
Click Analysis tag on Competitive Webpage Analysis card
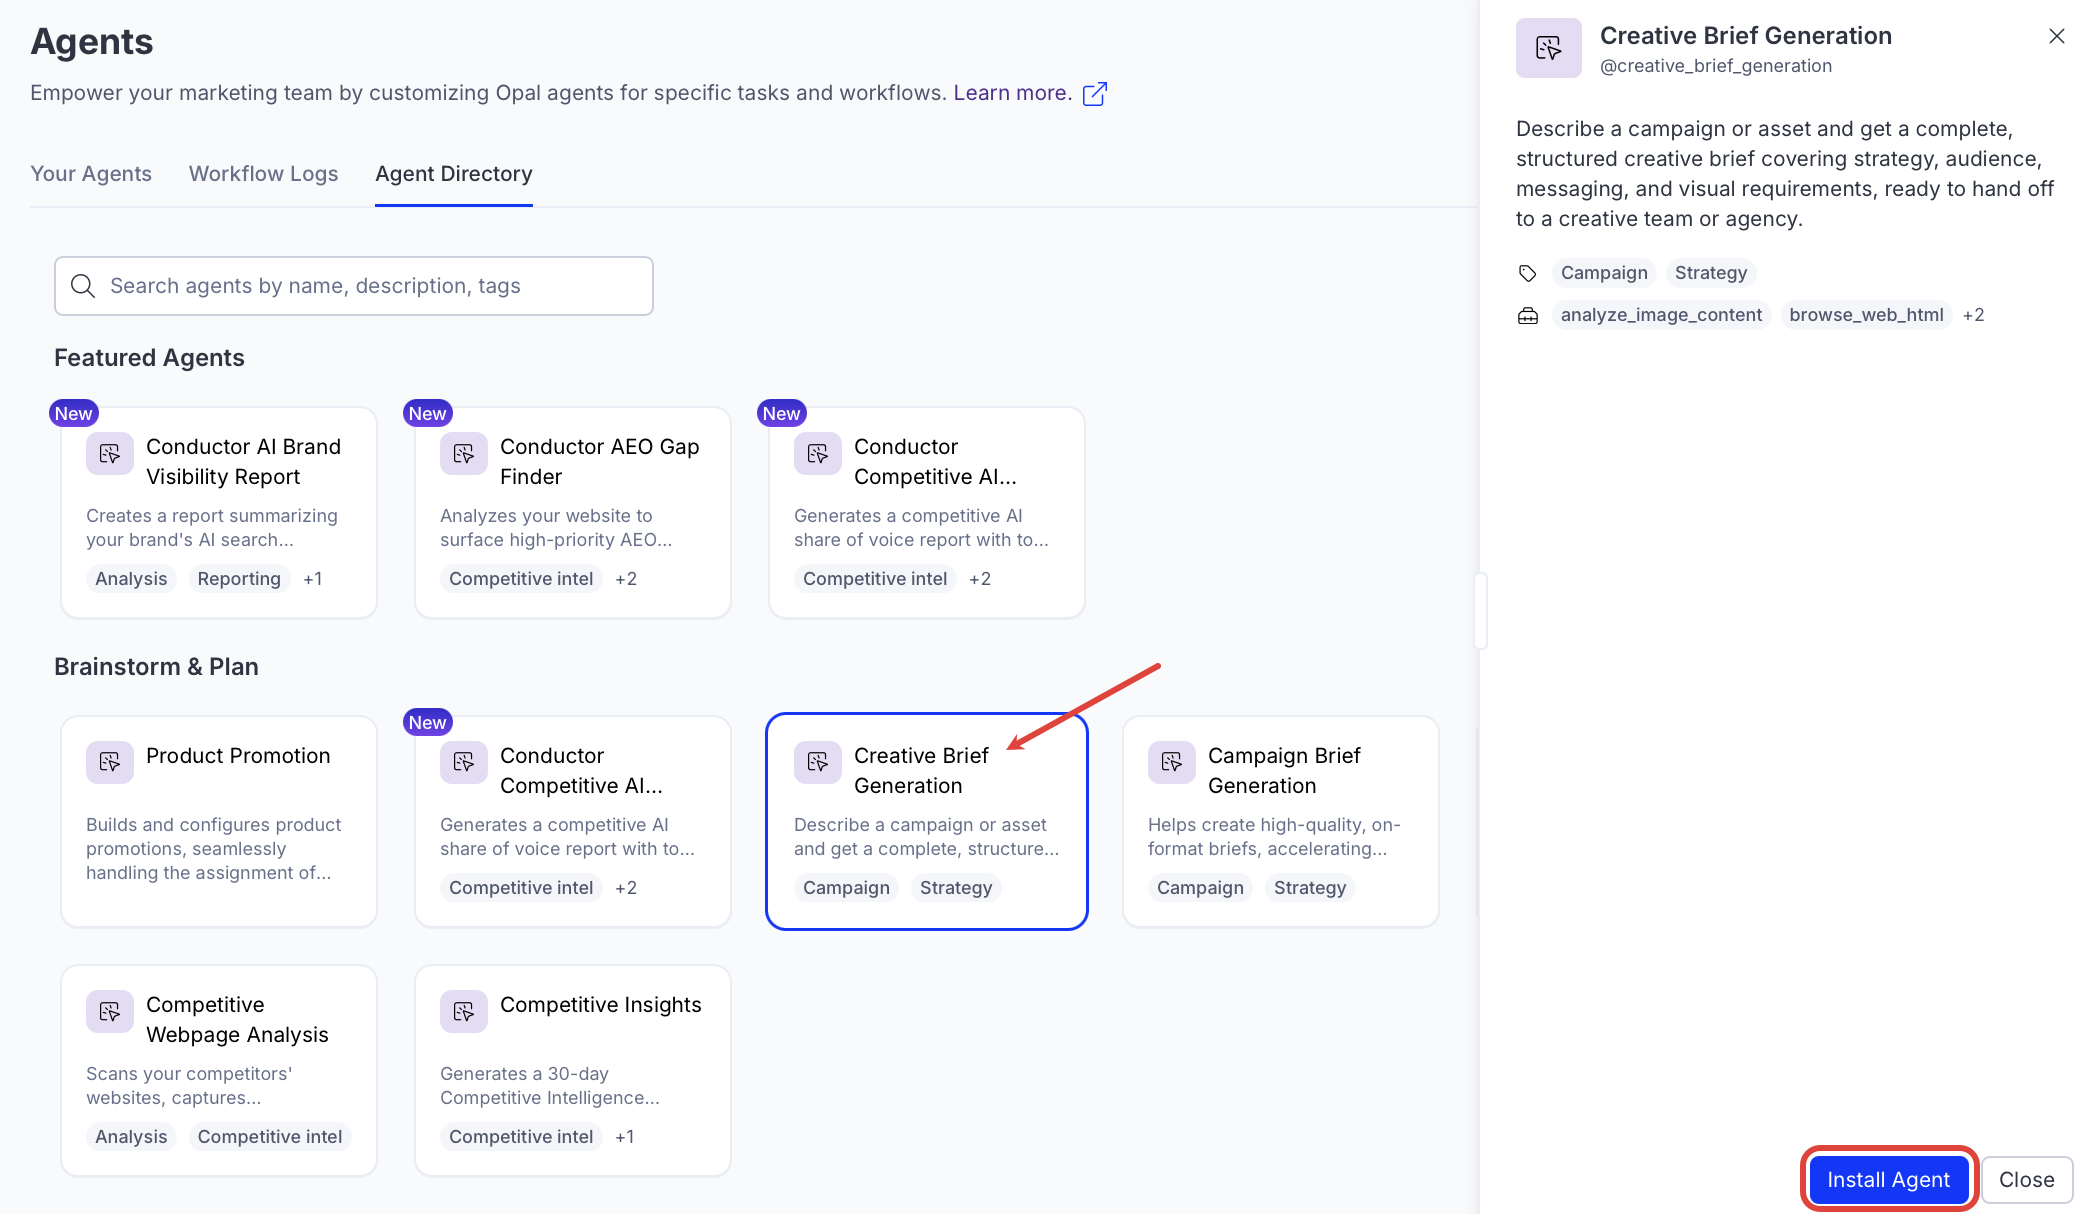[131, 1137]
